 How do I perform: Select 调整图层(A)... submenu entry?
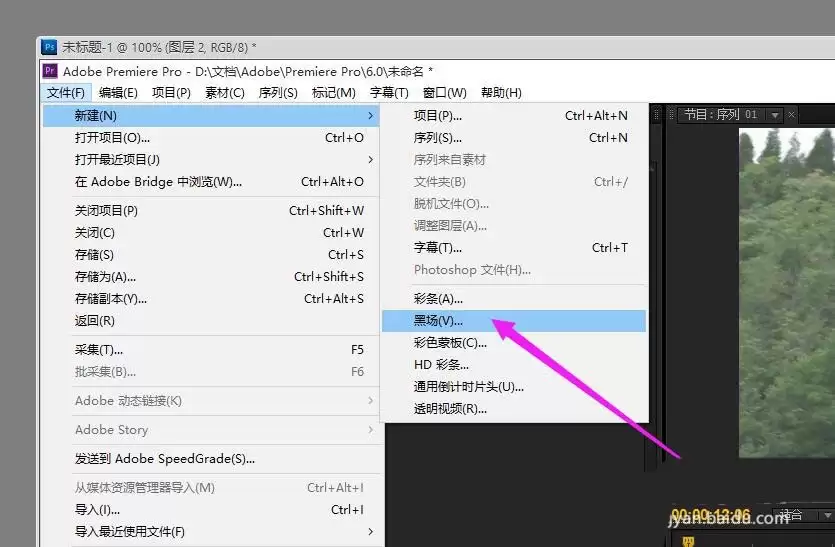pos(514,226)
